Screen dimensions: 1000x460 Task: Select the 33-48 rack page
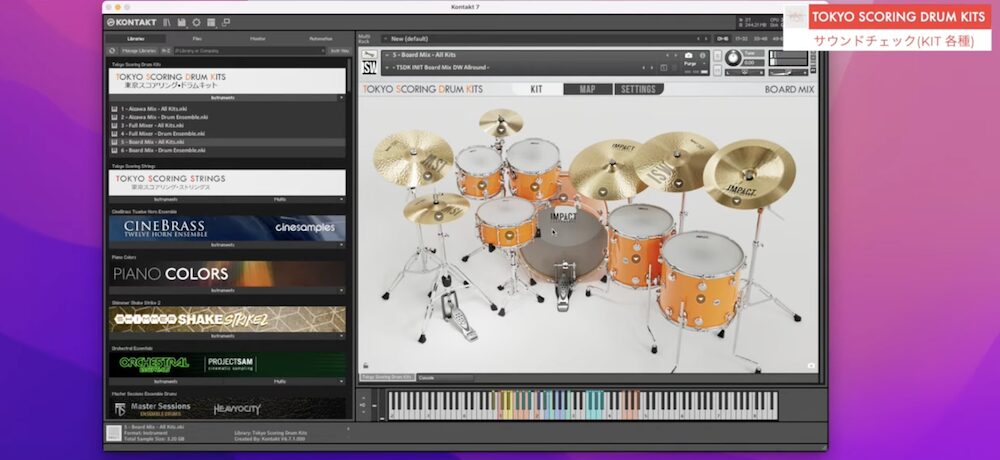tap(760, 39)
